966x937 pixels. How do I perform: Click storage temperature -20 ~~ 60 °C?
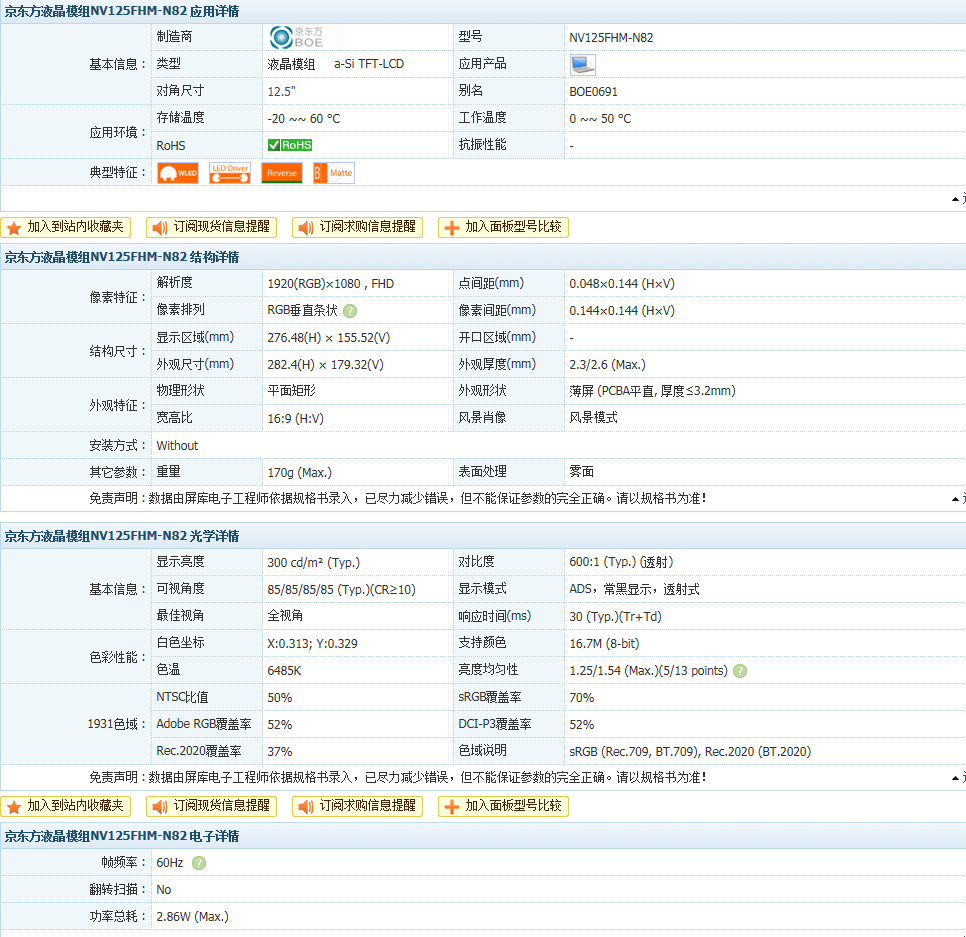[304, 119]
